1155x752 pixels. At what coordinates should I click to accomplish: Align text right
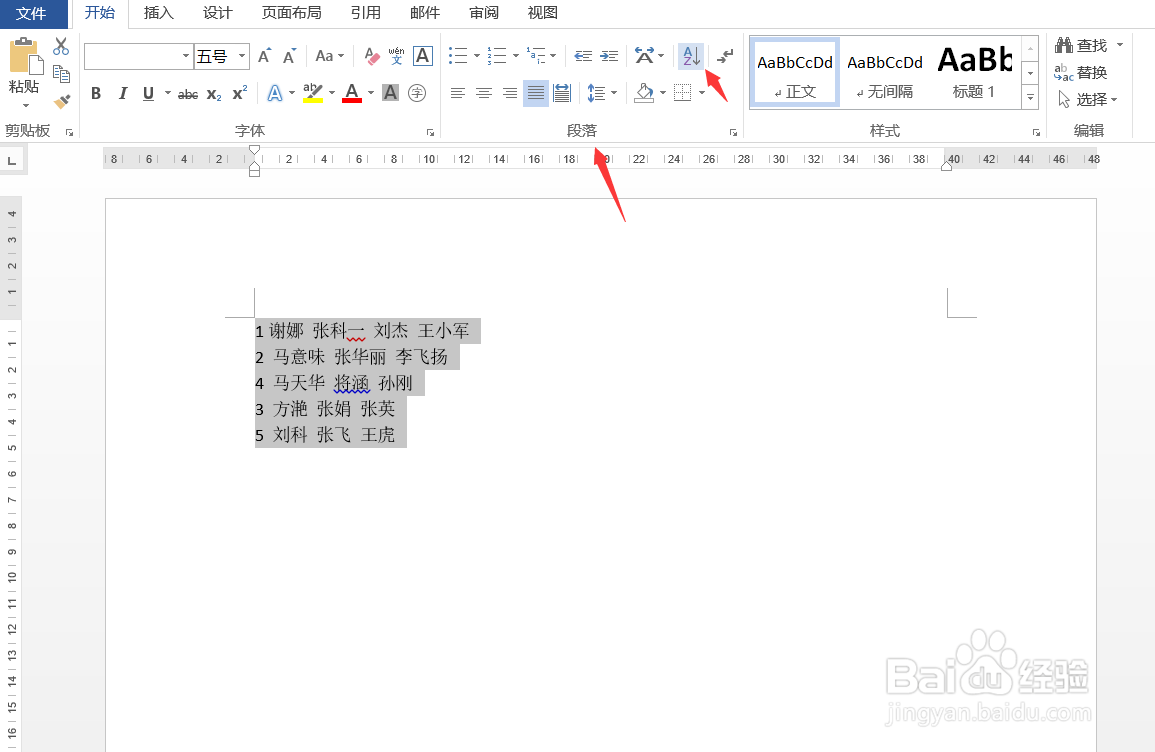[x=510, y=93]
